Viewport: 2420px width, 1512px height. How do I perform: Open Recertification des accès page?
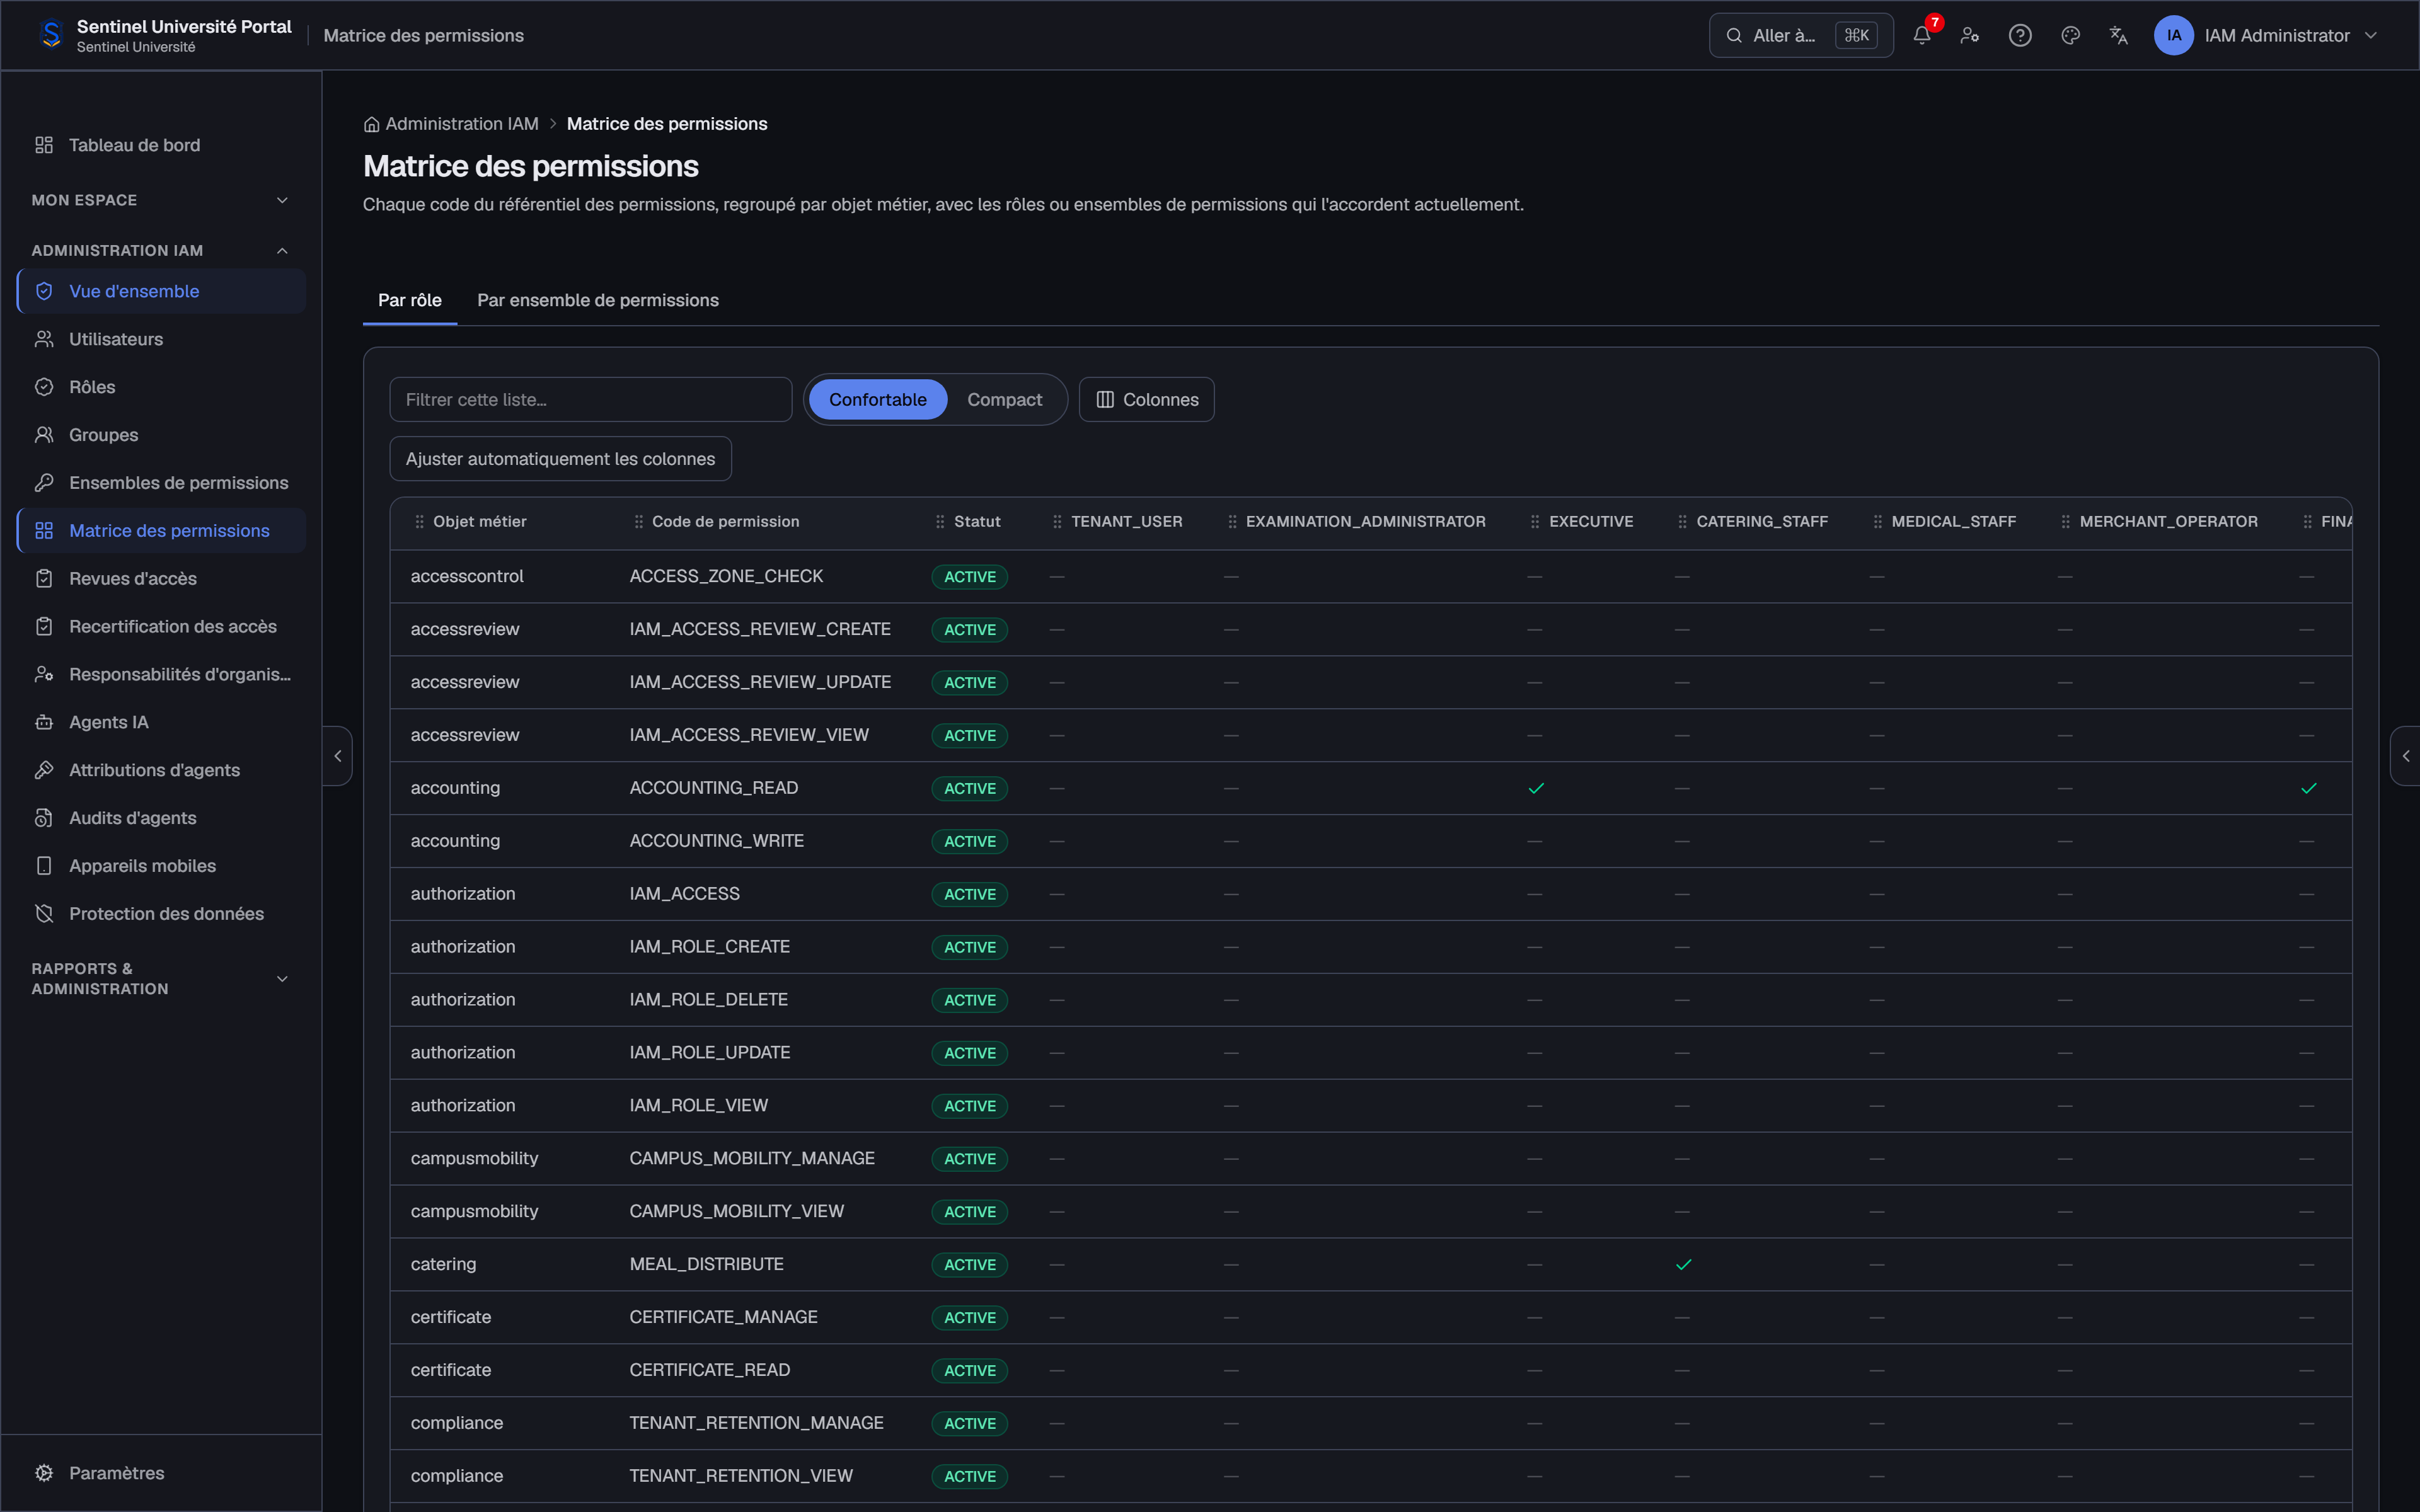(161, 627)
